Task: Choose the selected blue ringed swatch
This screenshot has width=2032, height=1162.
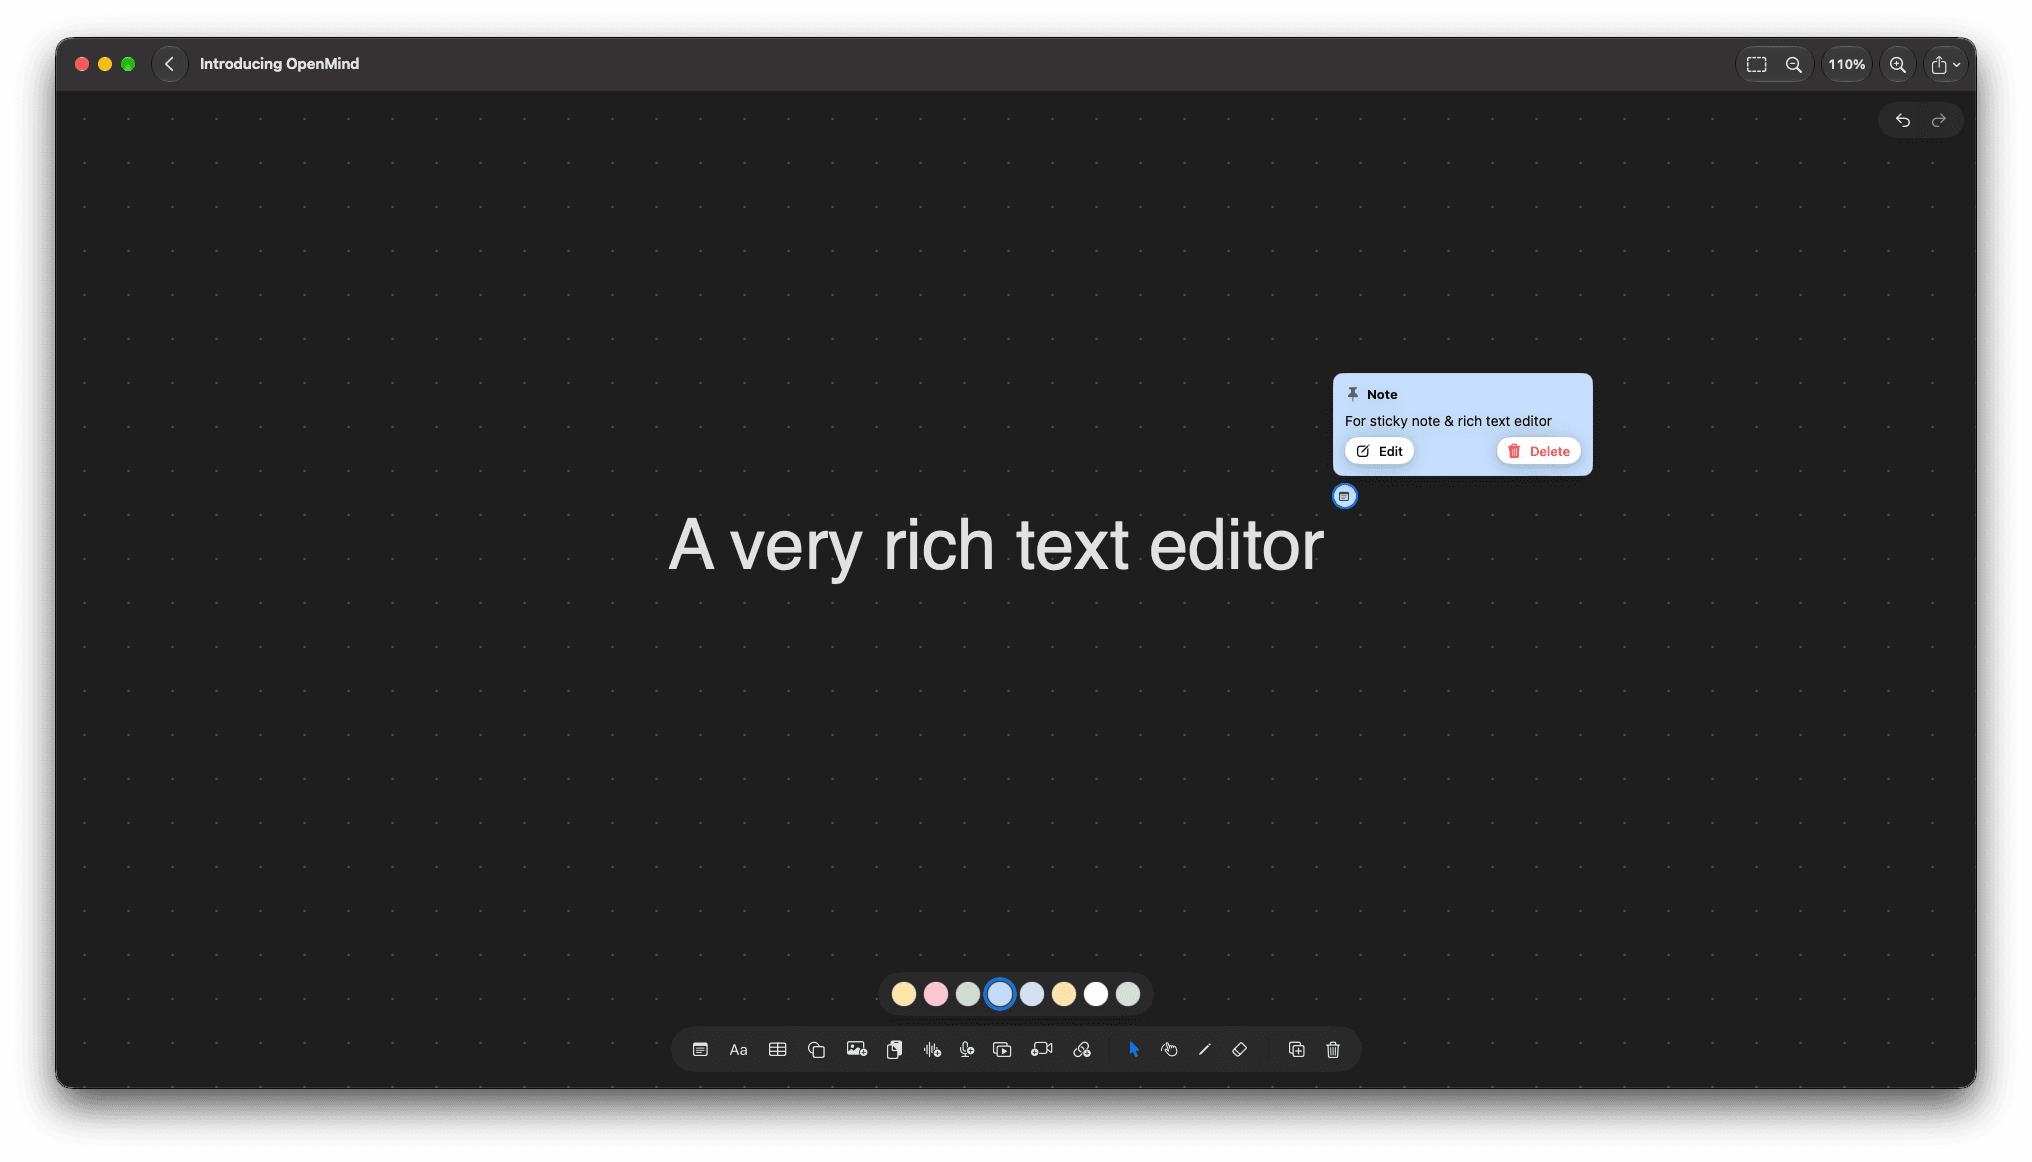Action: point(1000,994)
